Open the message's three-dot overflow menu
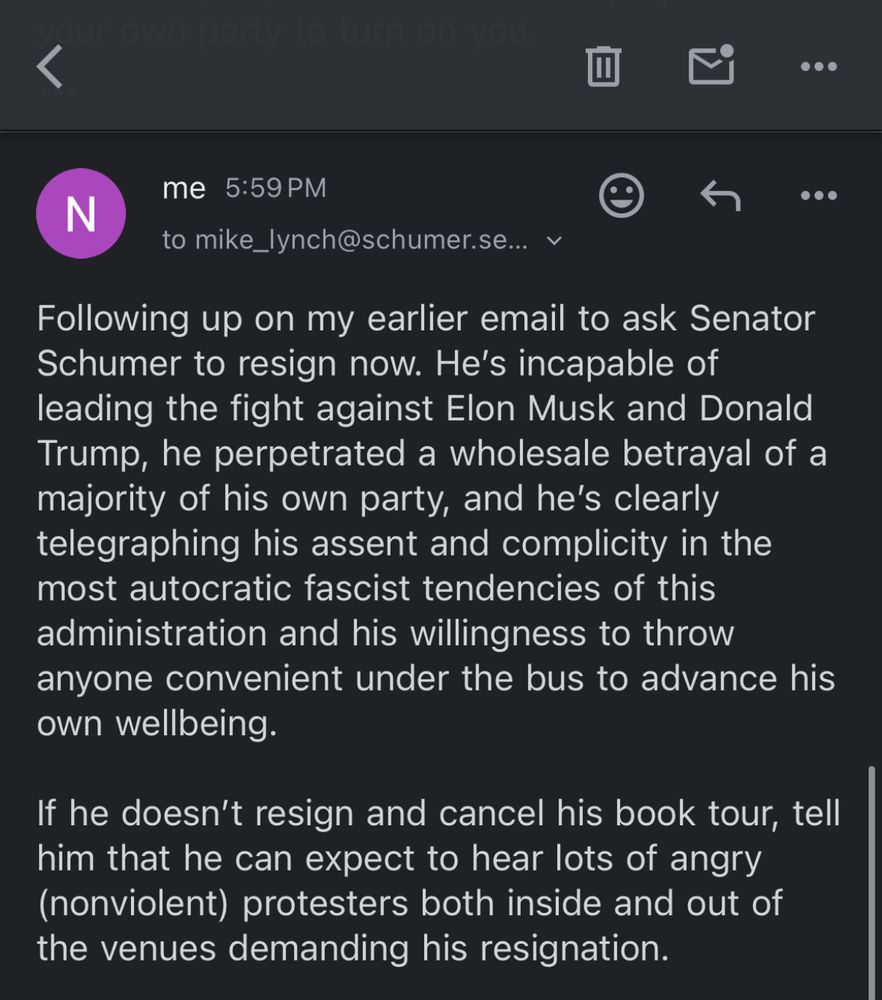Viewport: 882px width, 1000px height. (x=818, y=195)
